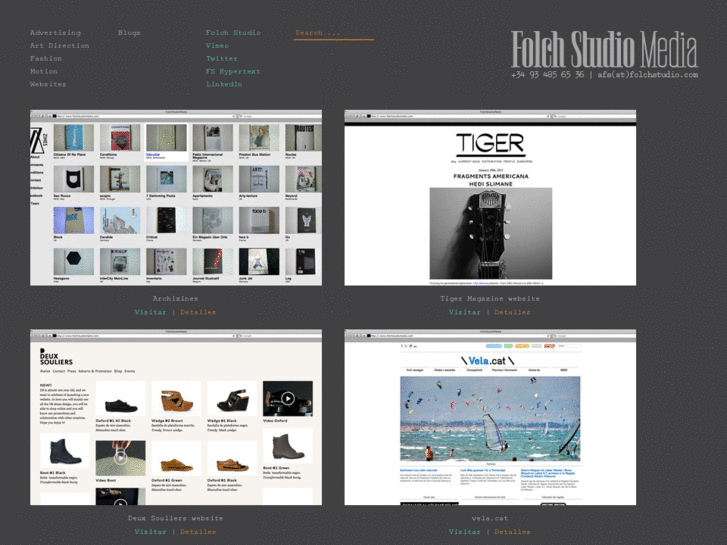This screenshot has height=545, width=727.
Task: Open the Blogs section
Action: click(129, 32)
